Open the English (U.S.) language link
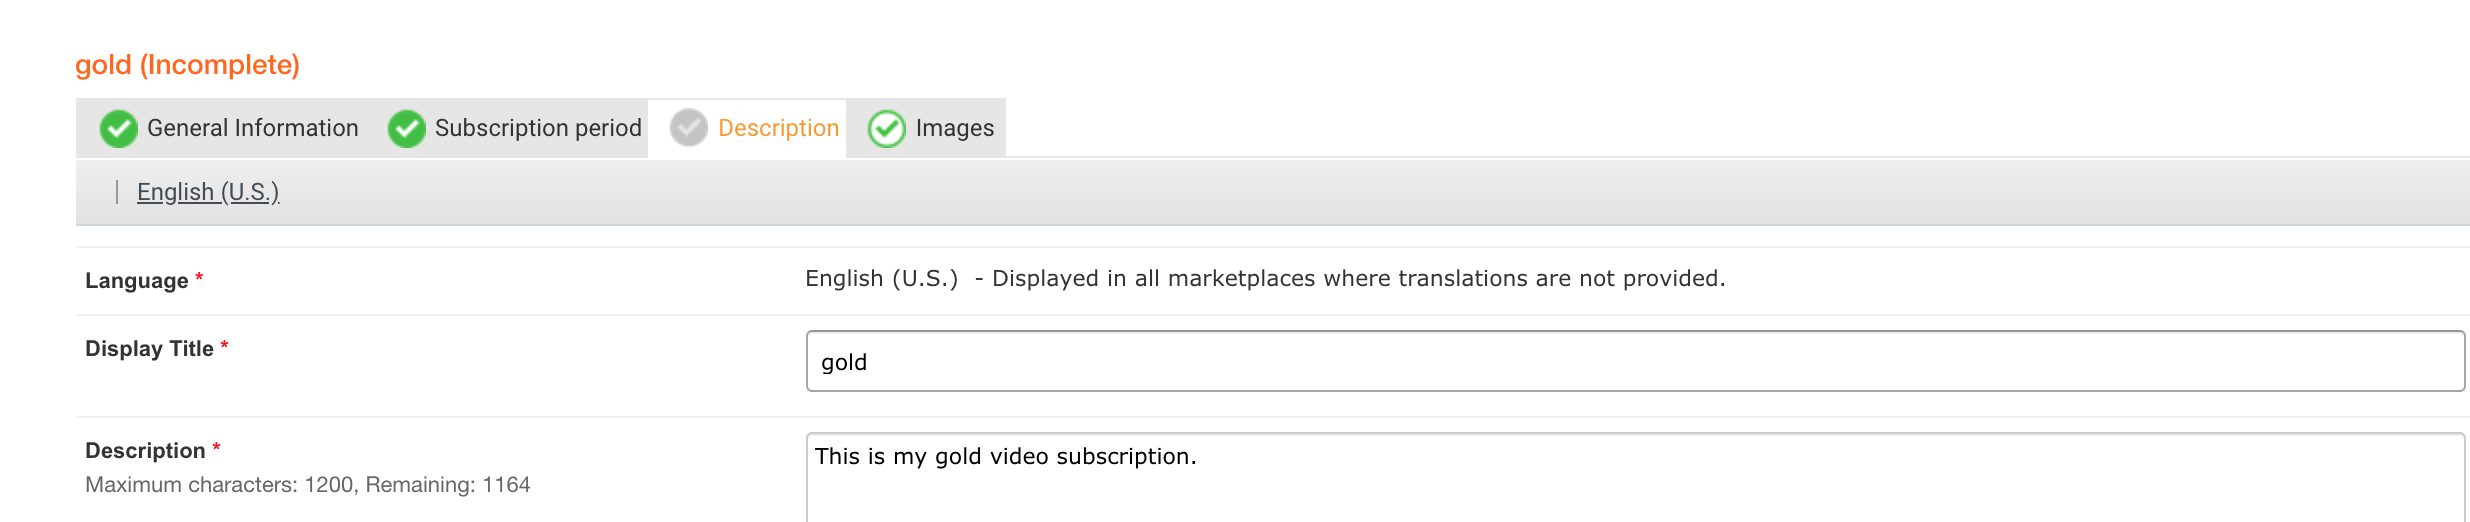Screen dimensions: 2470x522 208,192
